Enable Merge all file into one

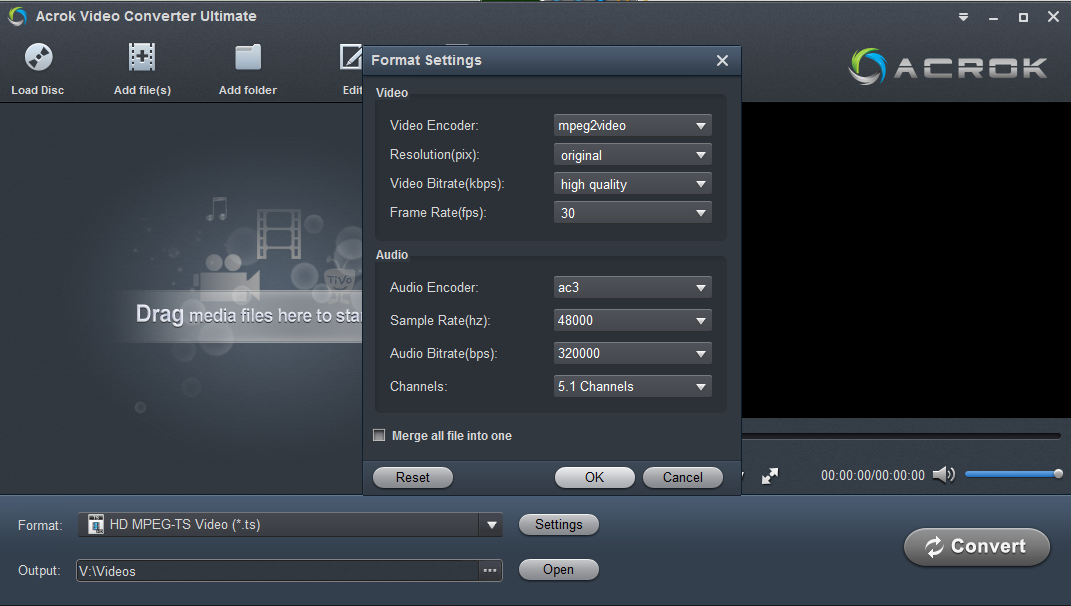(379, 435)
